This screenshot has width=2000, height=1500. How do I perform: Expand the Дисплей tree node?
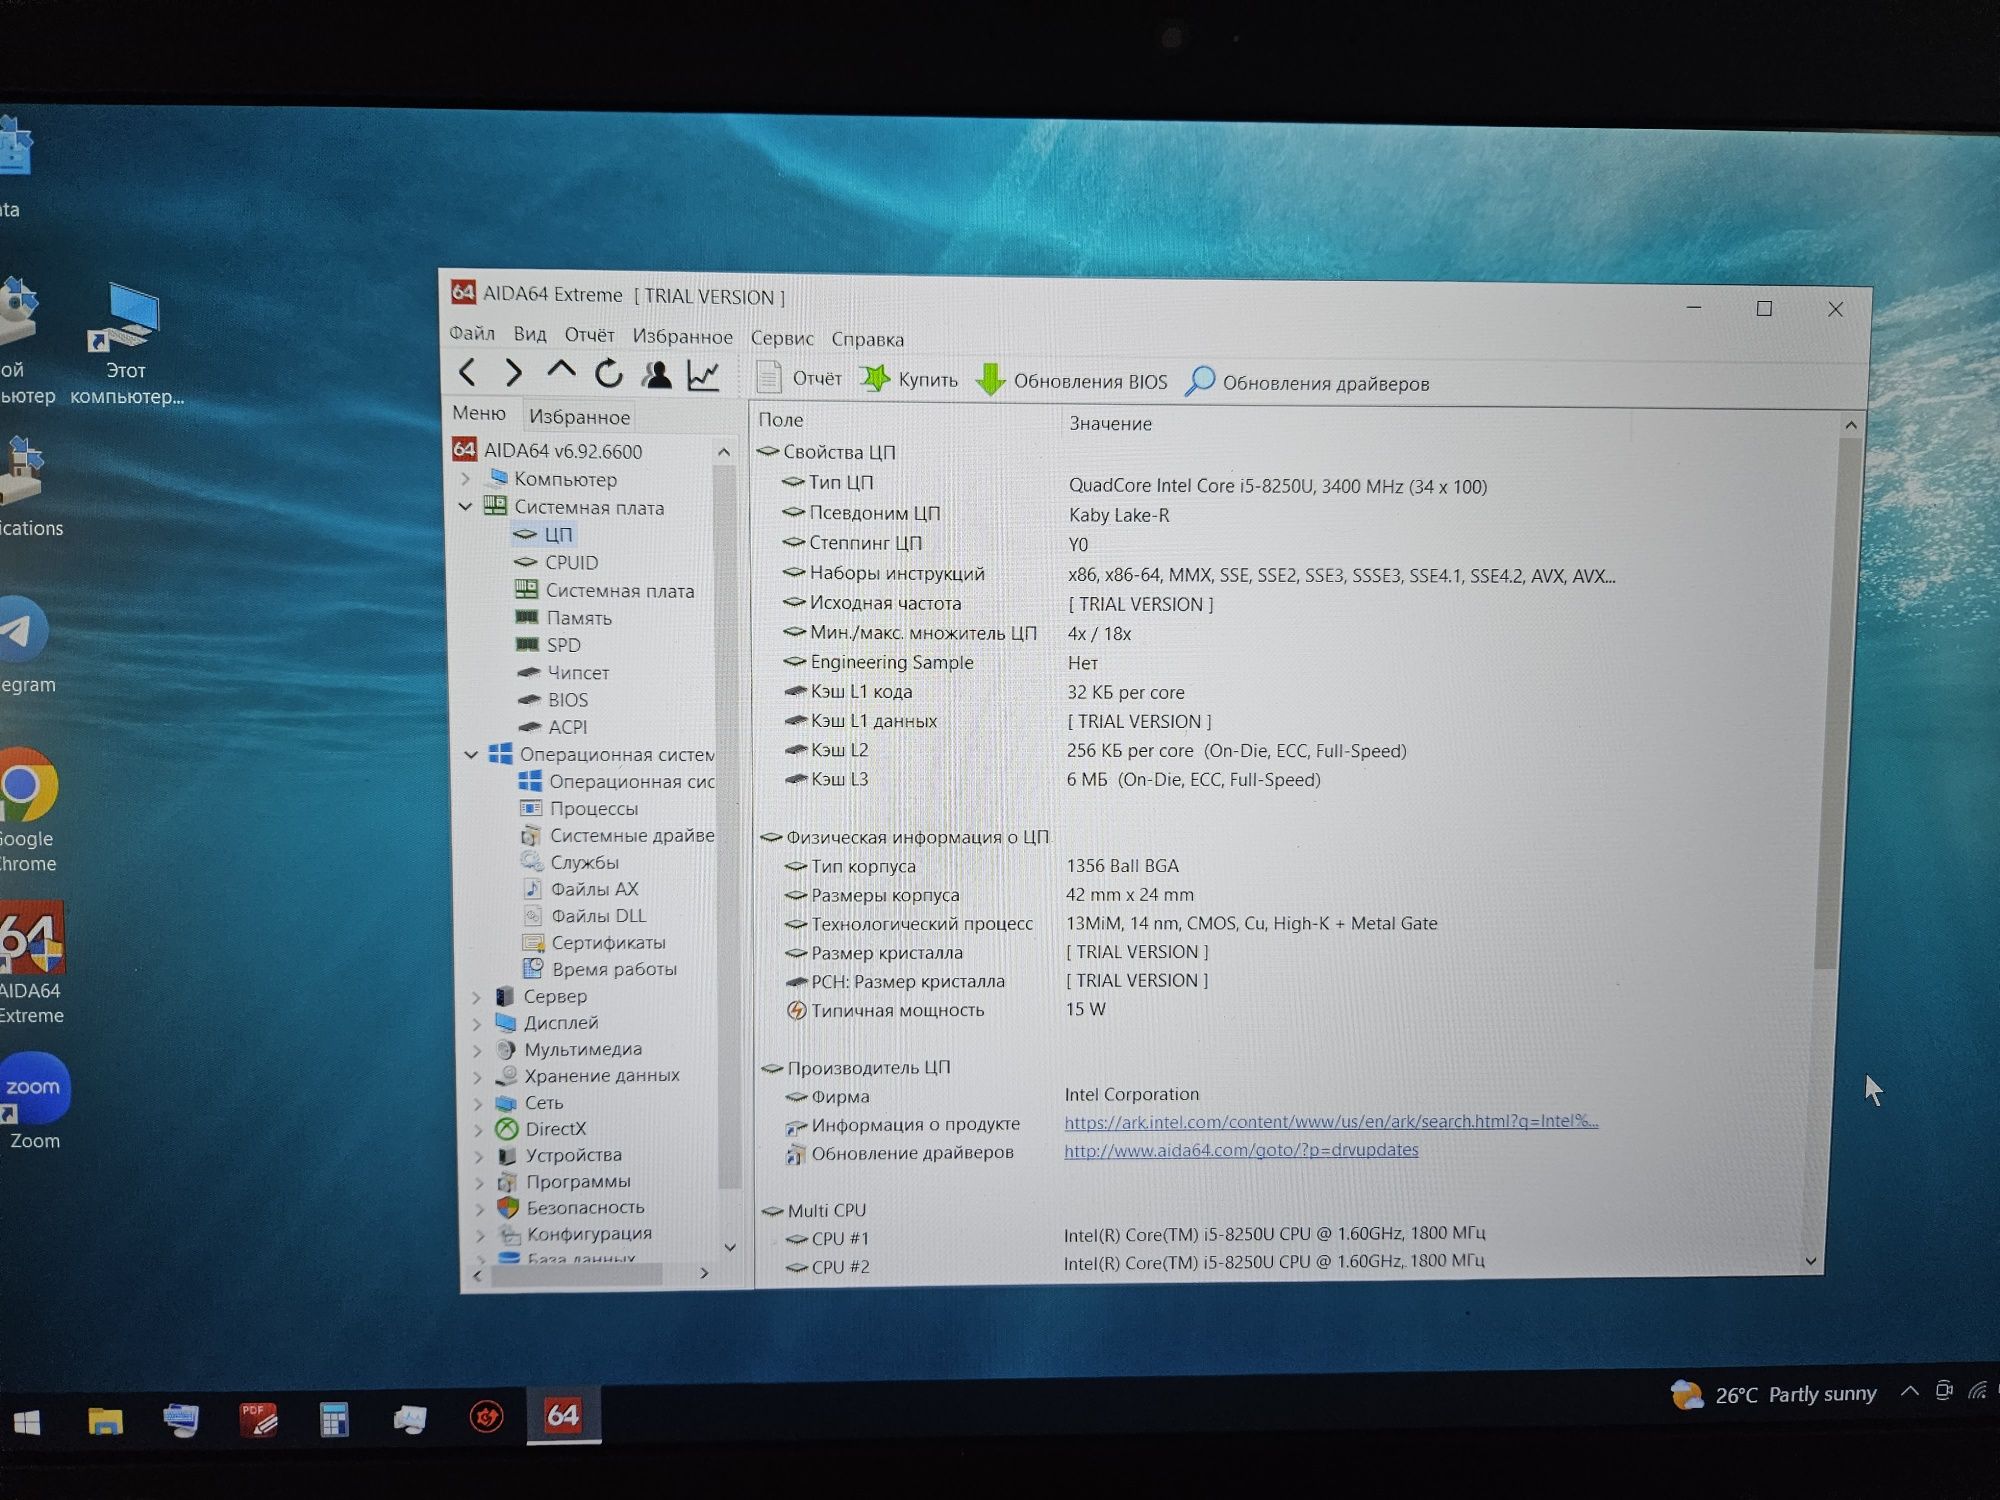click(x=477, y=1023)
